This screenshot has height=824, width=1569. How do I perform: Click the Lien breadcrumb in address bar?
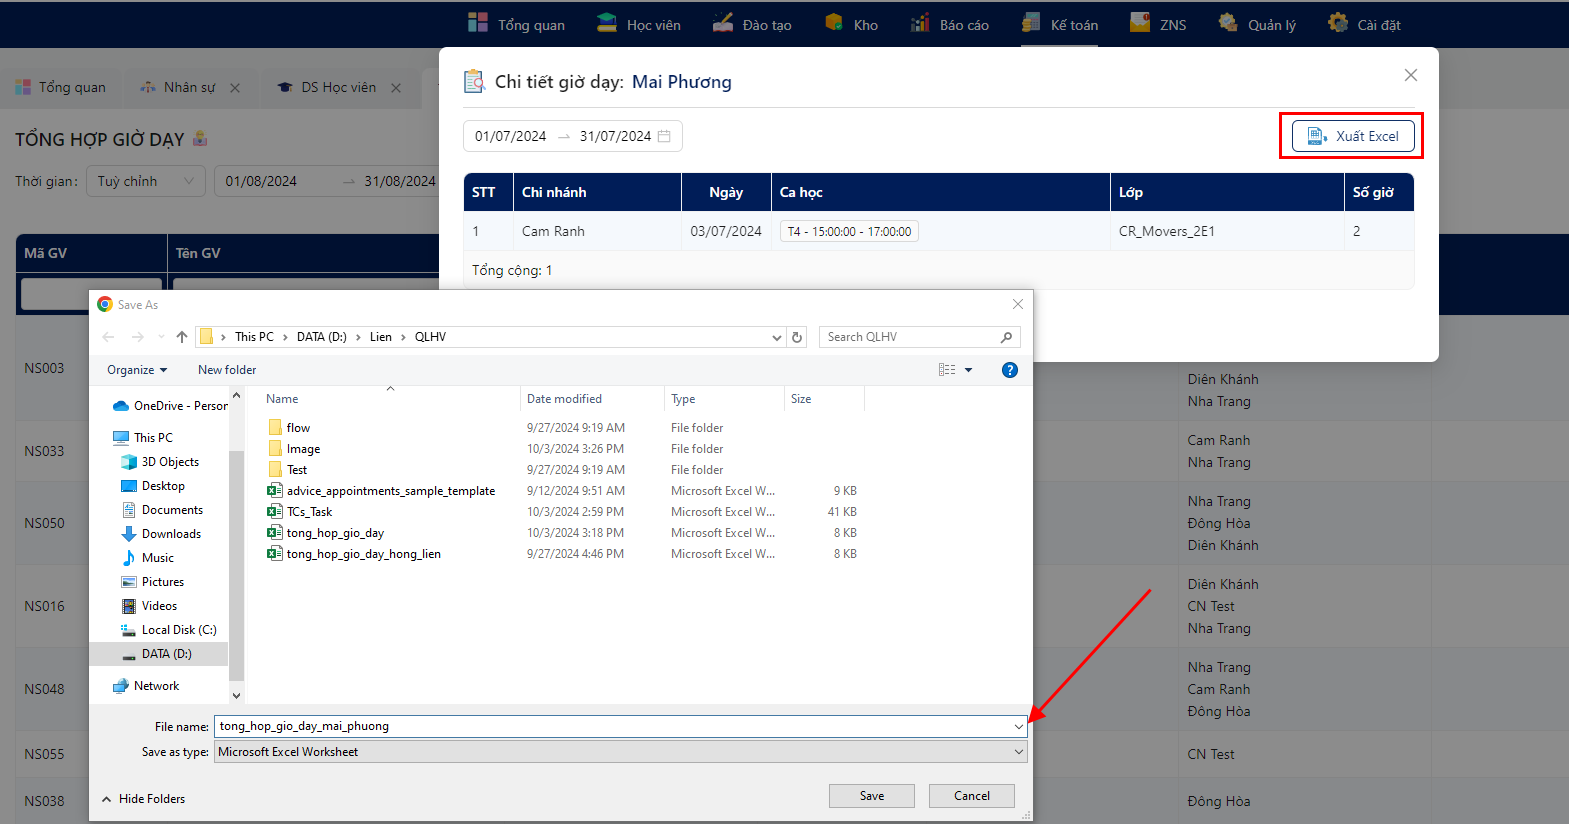click(x=381, y=337)
